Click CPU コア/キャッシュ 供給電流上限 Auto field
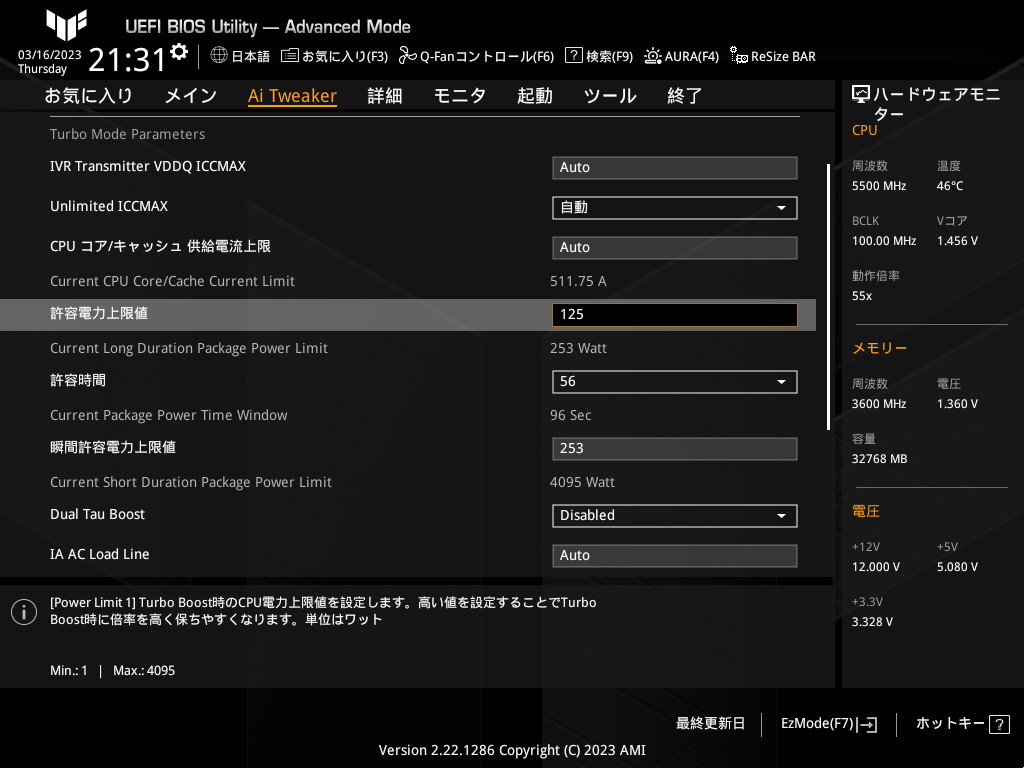 pos(675,248)
